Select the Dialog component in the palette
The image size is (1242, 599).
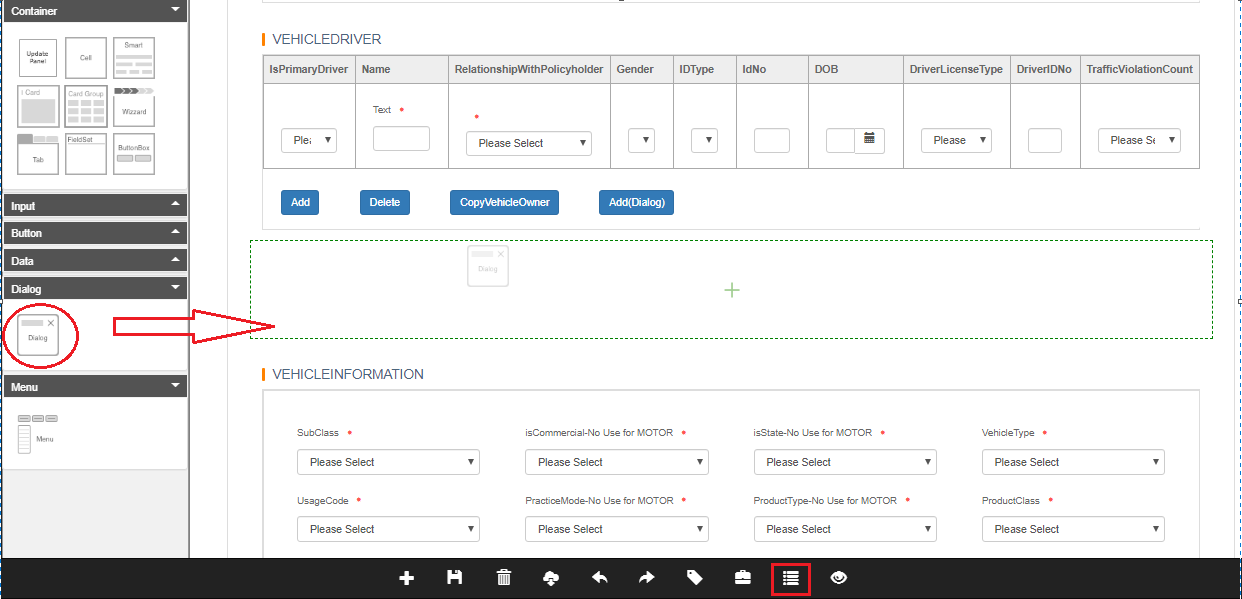38,329
